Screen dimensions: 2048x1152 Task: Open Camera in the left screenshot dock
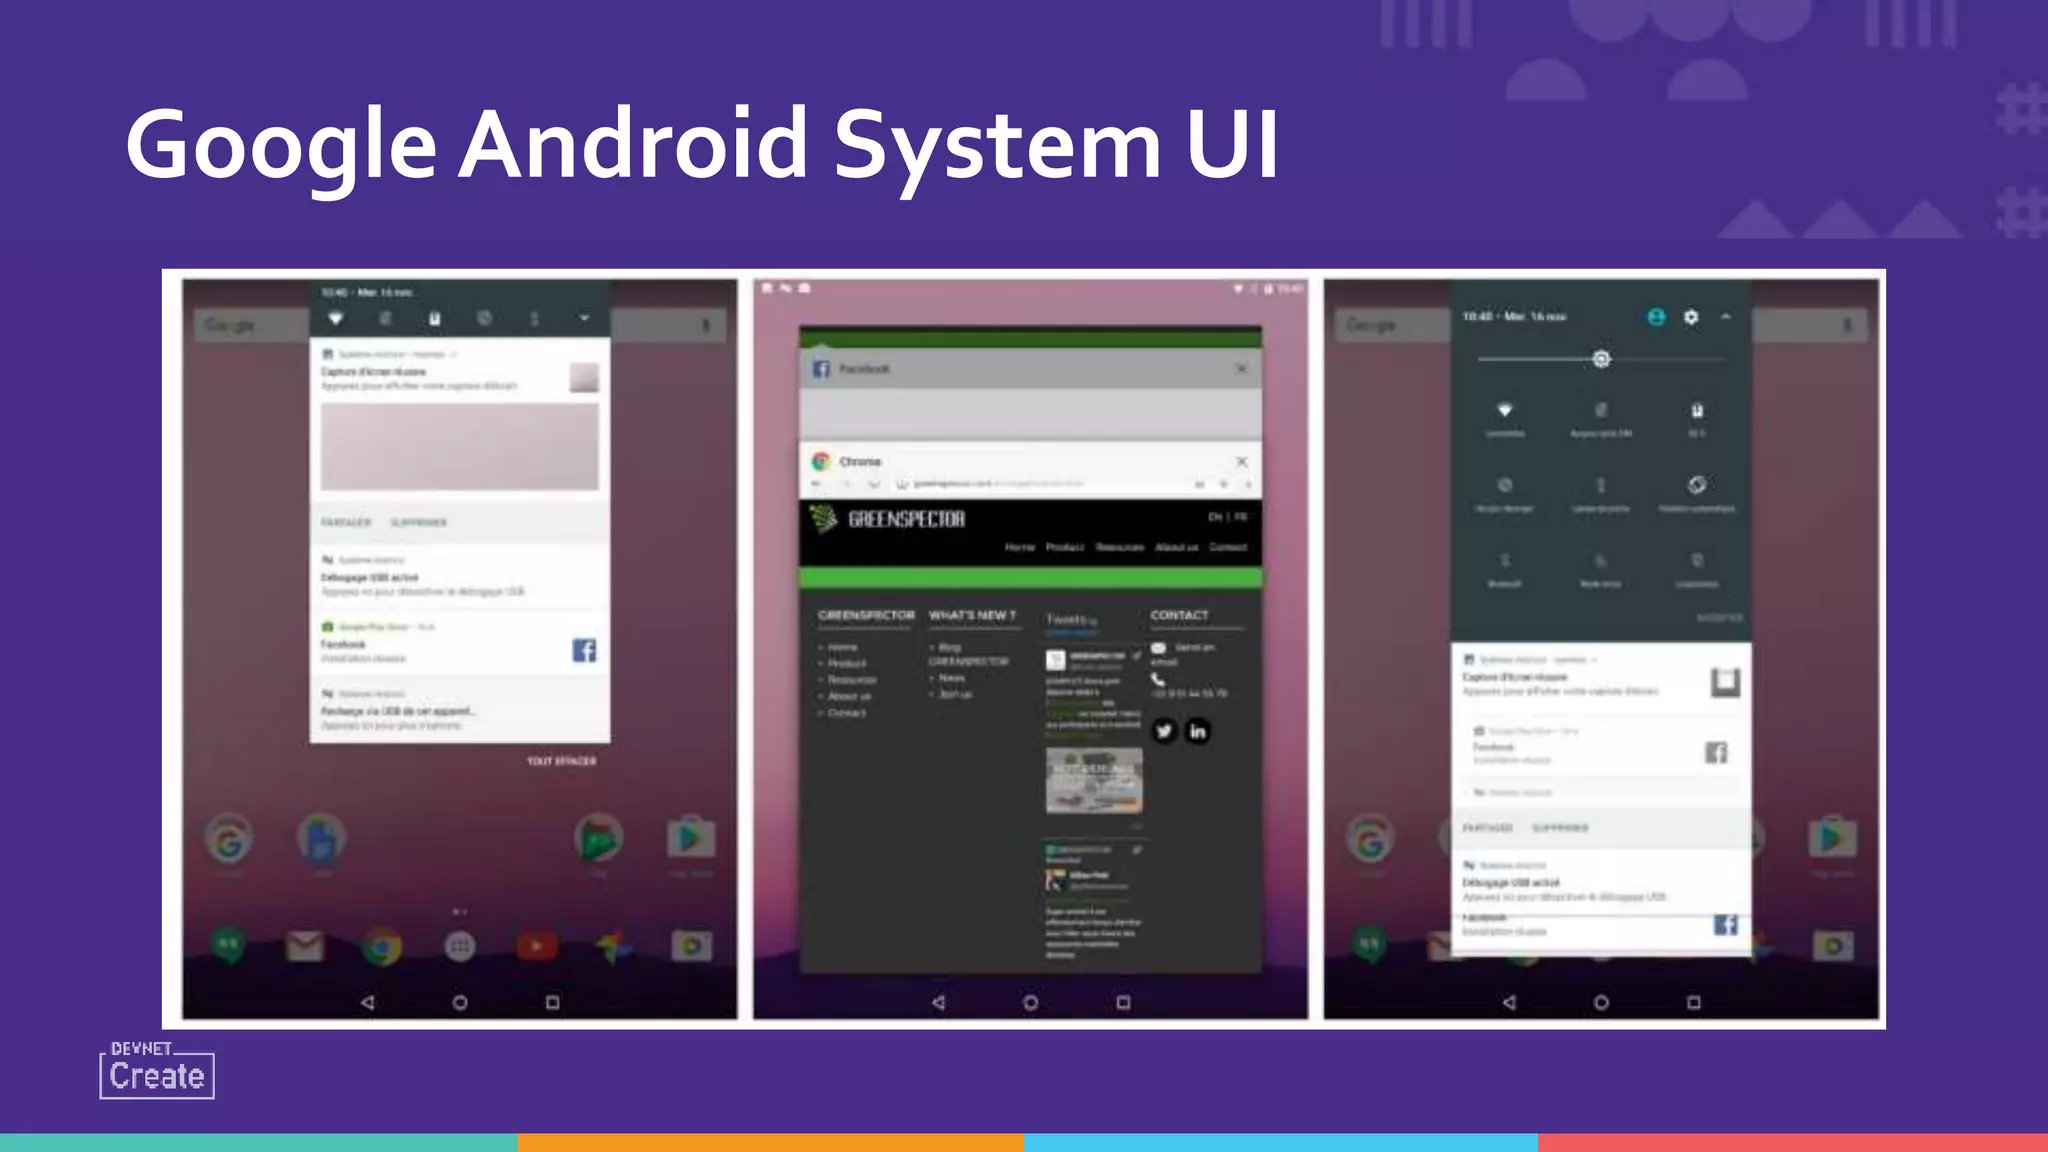click(692, 946)
